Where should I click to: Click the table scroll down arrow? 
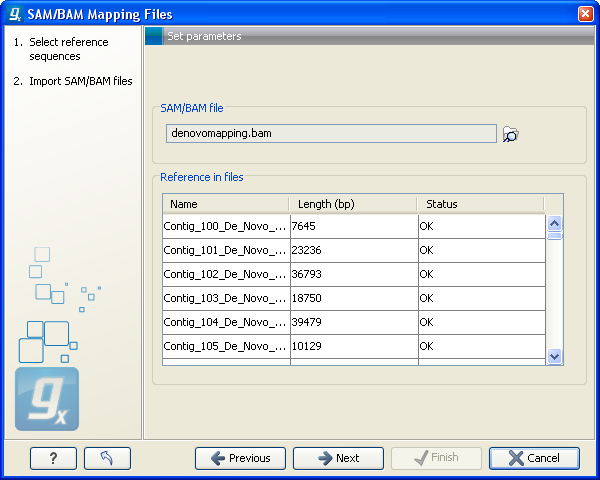(554, 356)
